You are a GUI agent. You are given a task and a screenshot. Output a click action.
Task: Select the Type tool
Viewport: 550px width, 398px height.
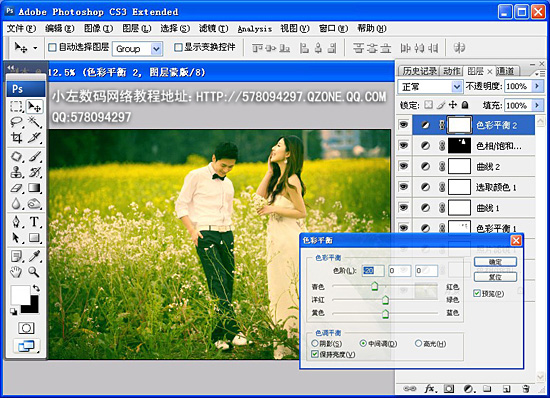pyautogui.click(x=34, y=222)
